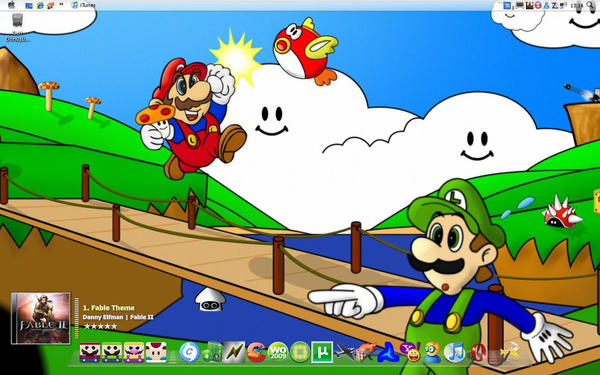
Task: Click the monitor tray icon
Action: pos(520,5)
